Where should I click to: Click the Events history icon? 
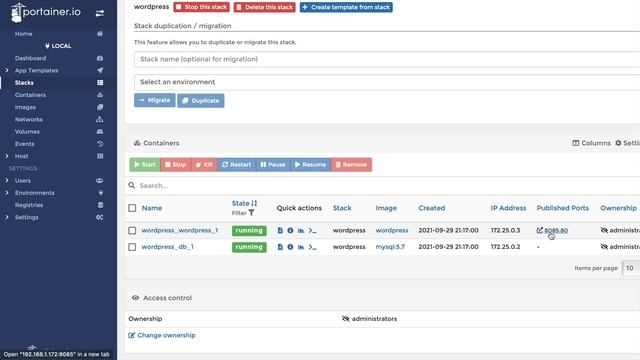100,144
